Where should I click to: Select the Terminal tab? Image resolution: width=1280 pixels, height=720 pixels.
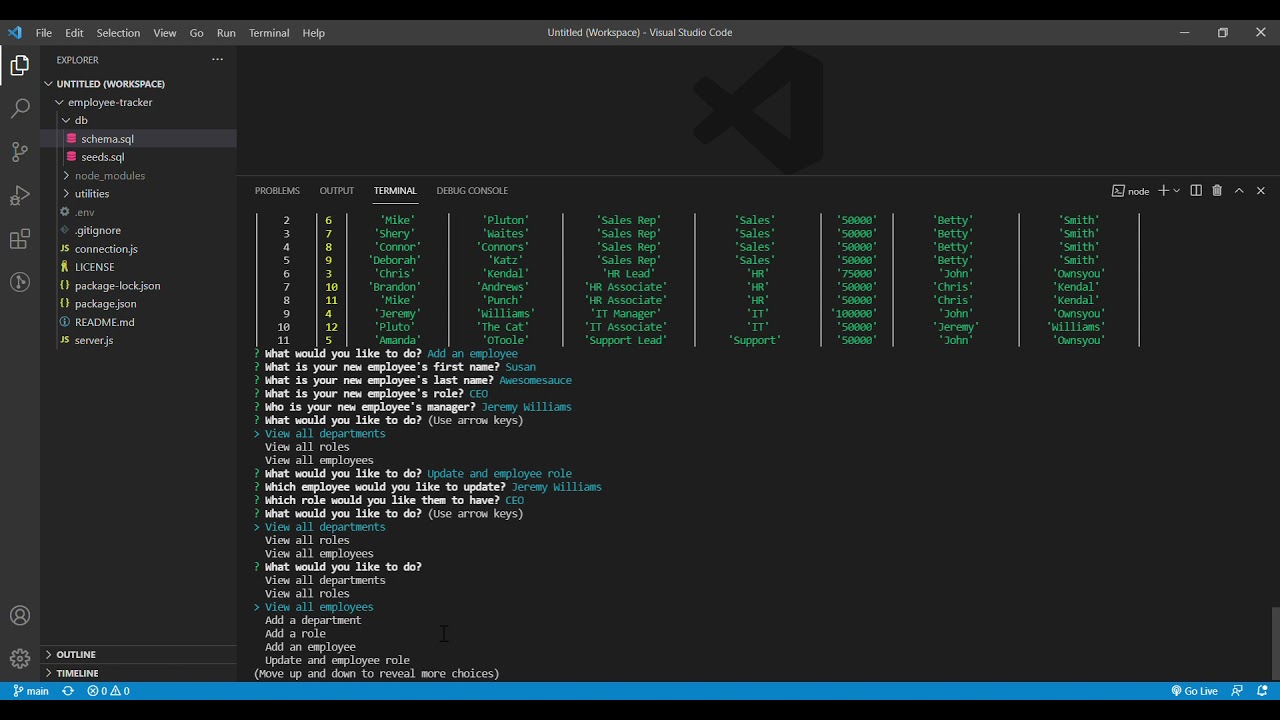395,191
